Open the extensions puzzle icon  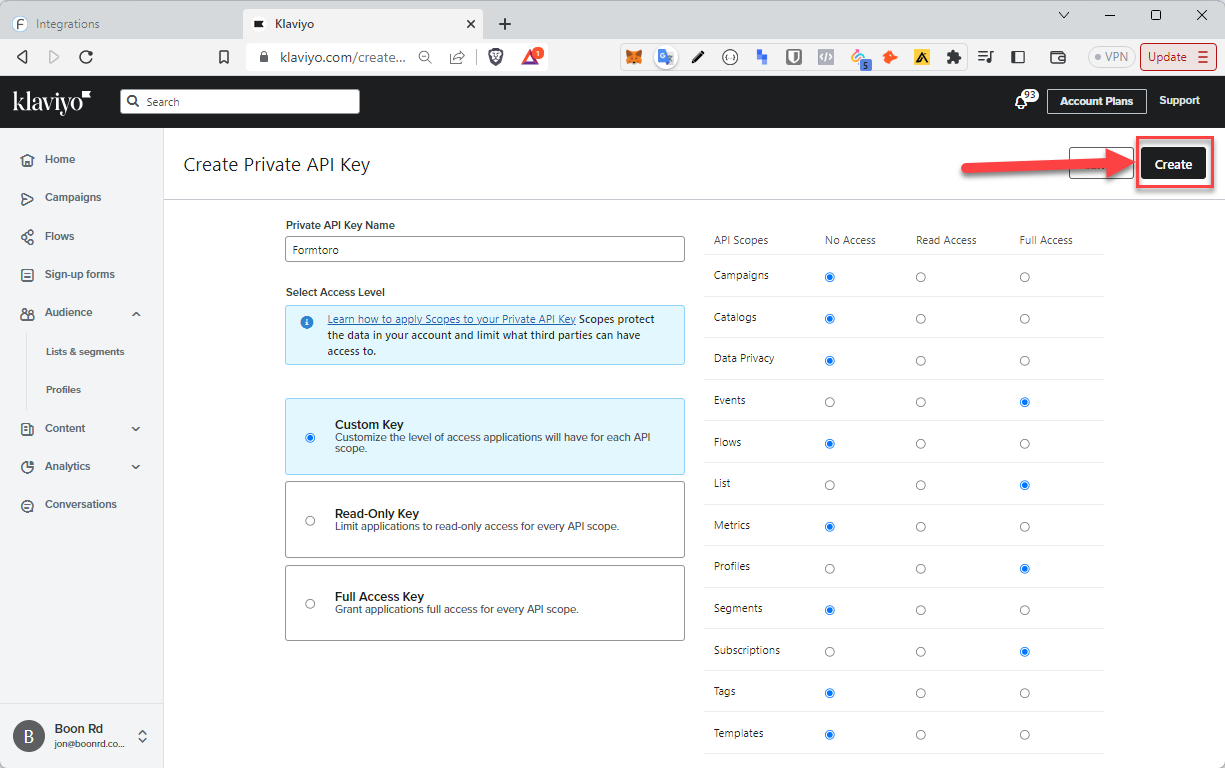(x=954, y=57)
